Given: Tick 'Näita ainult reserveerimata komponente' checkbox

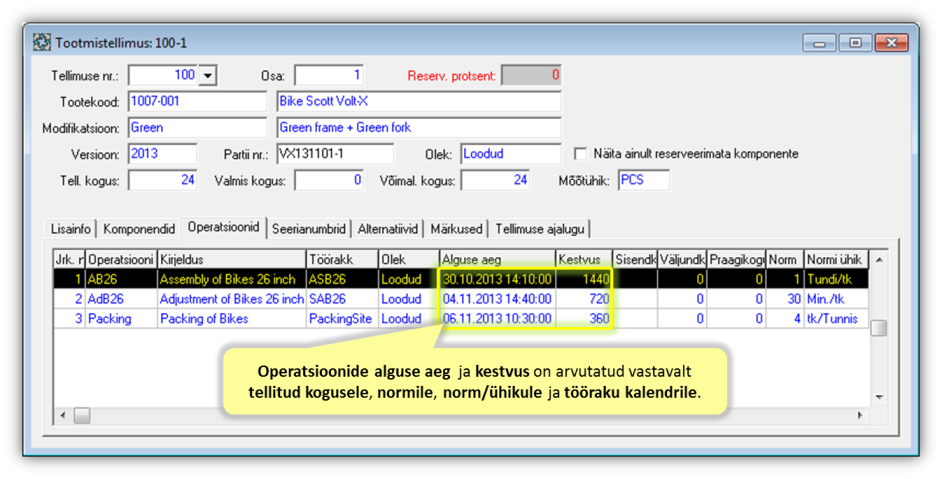Looking at the screenshot, I should click(x=580, y=154).
